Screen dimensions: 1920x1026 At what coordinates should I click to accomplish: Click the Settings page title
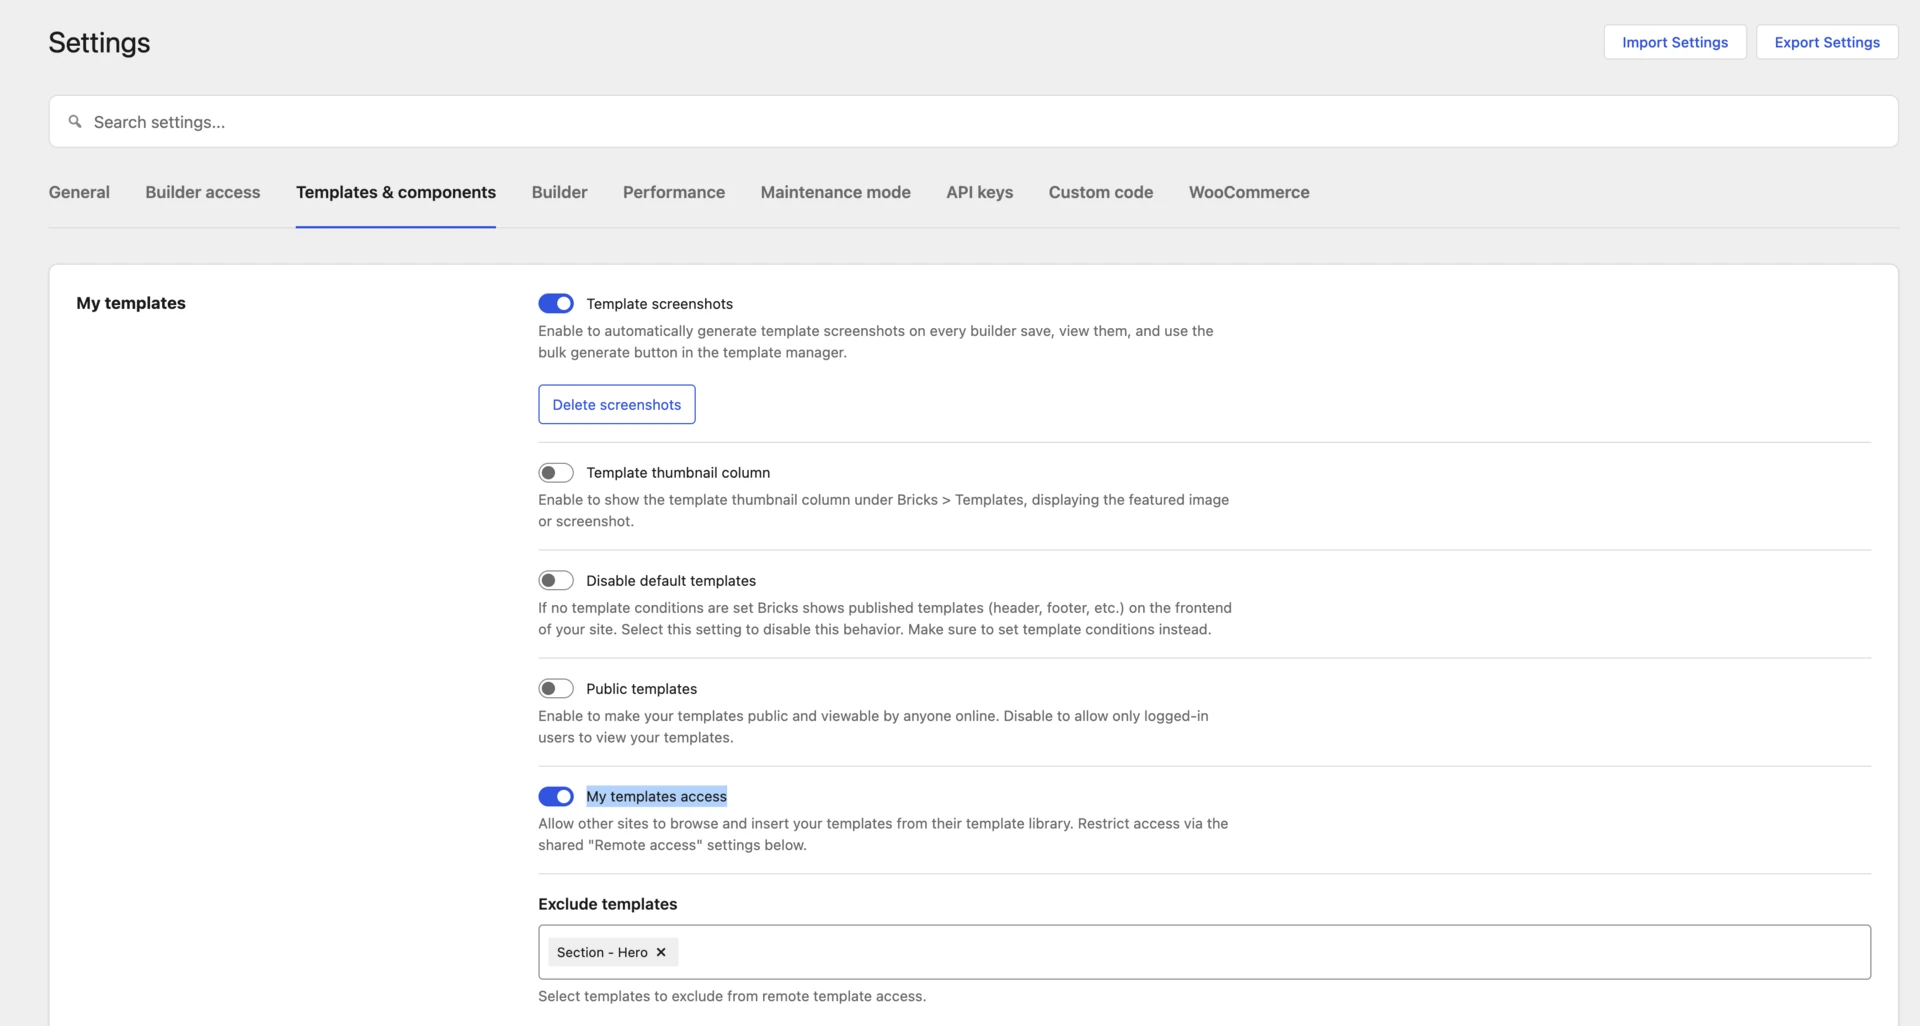(x=99, y=42)
